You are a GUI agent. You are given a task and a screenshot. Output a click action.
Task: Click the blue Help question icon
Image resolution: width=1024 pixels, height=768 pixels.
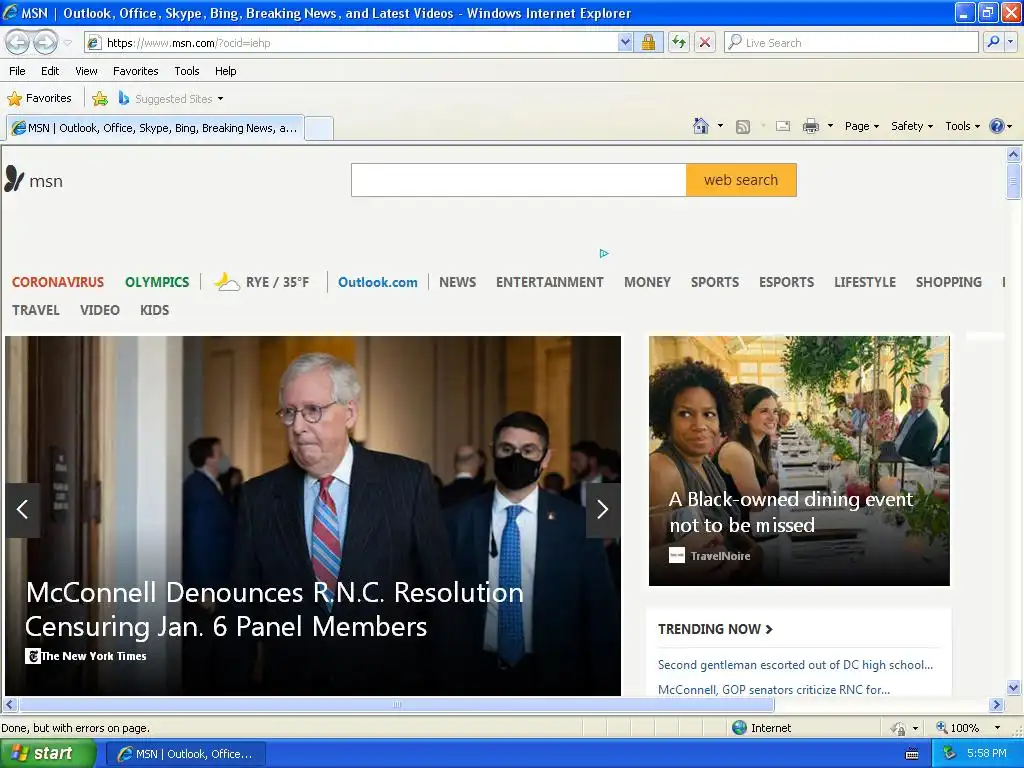(x=997, y=126)
